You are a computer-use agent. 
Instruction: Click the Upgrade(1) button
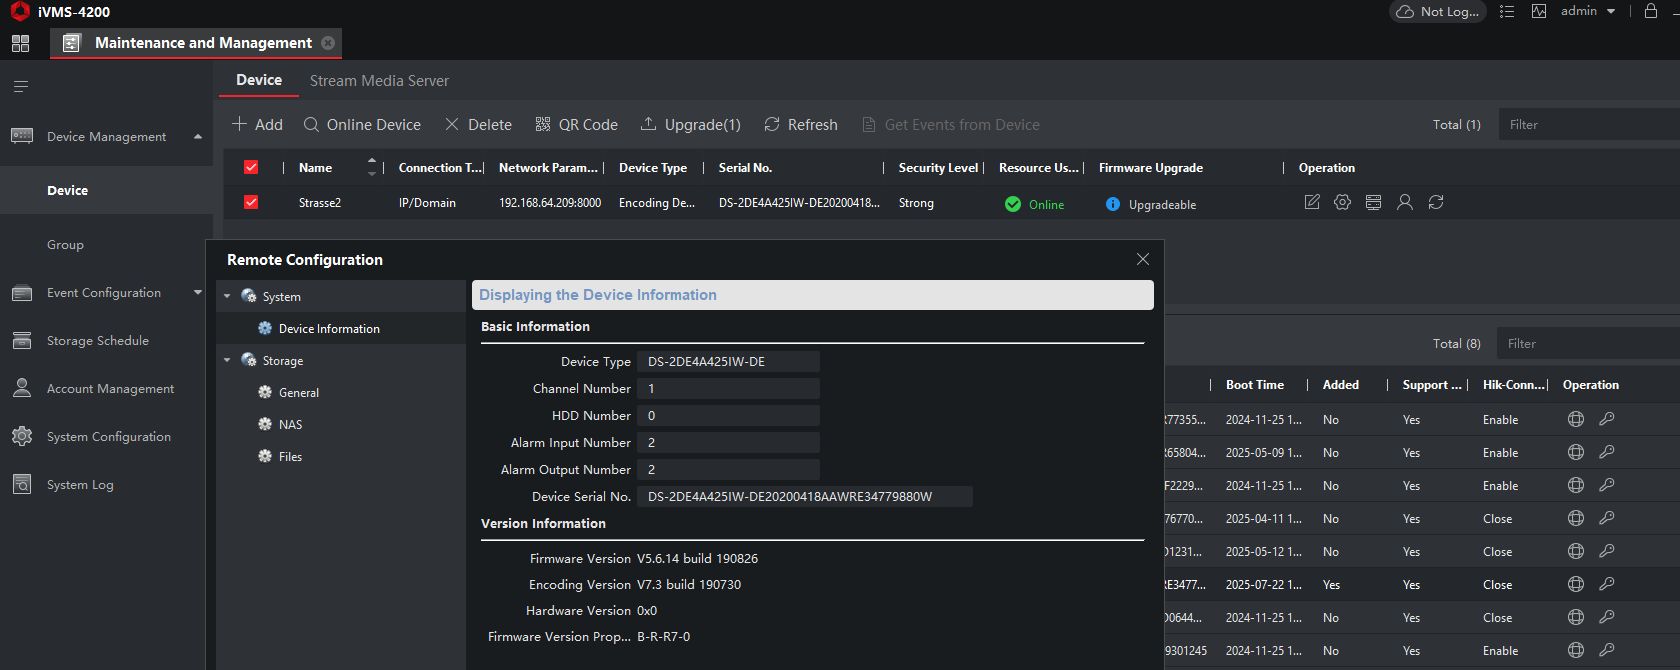(691, 125)
